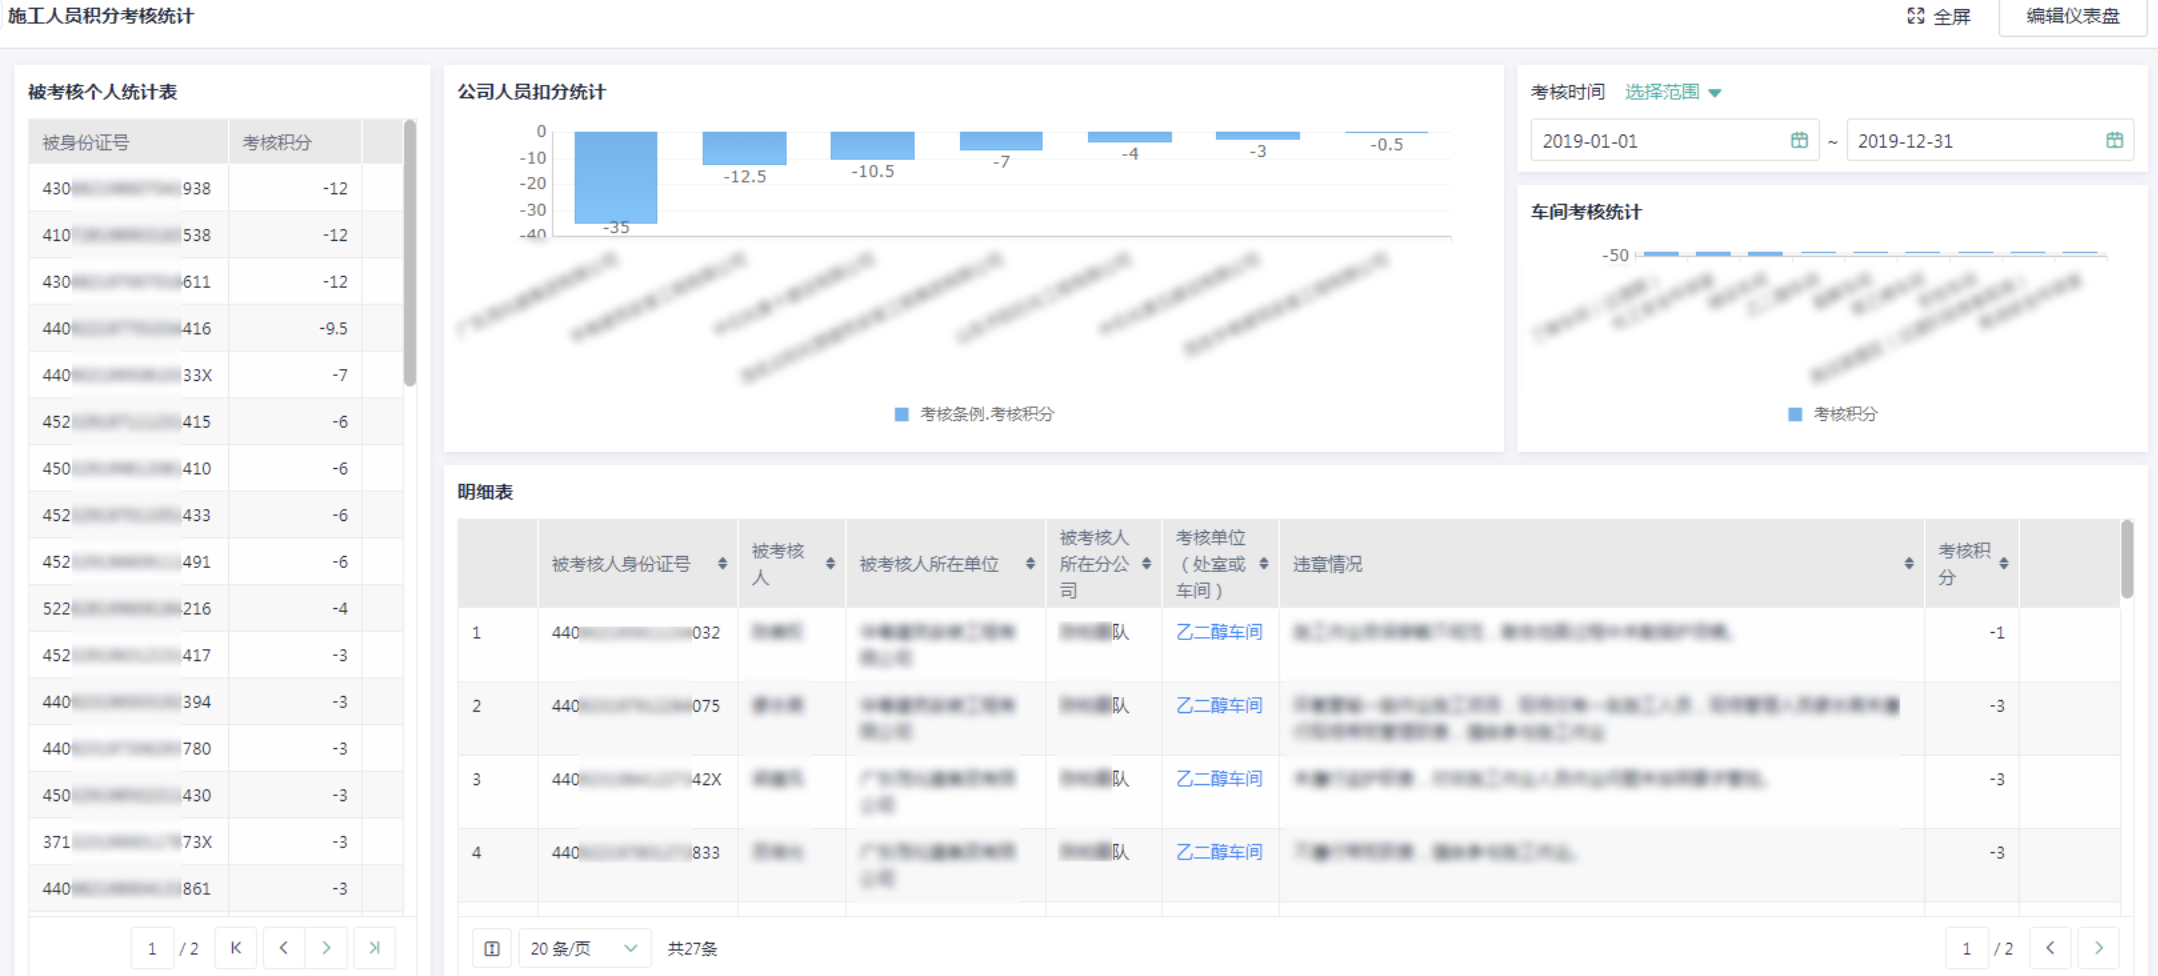This screenshot has width=2158, height=976.
Task: Expand the 选择范围 range dropdown
Action: point(1673,92)
